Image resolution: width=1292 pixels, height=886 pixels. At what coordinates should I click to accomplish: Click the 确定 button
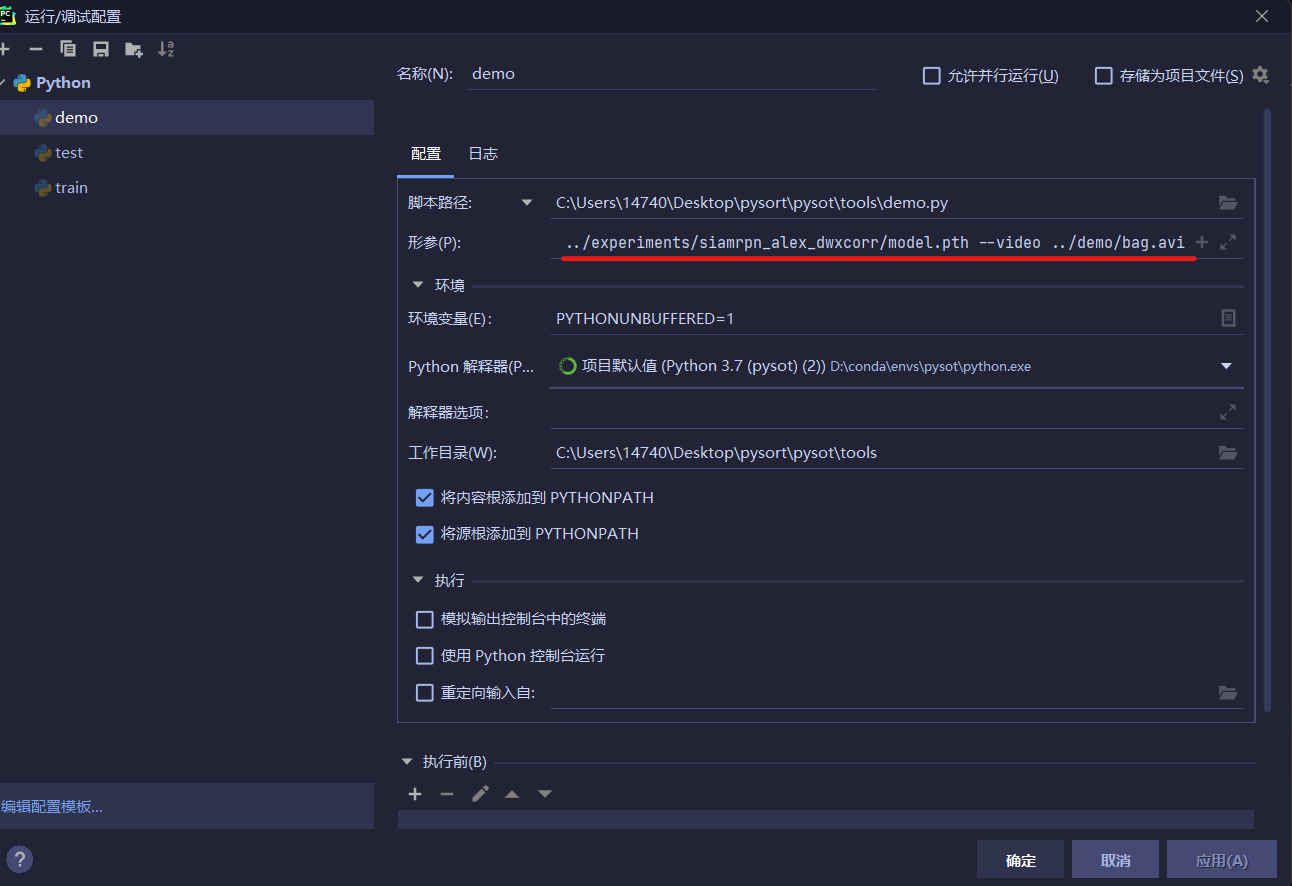1021,860
